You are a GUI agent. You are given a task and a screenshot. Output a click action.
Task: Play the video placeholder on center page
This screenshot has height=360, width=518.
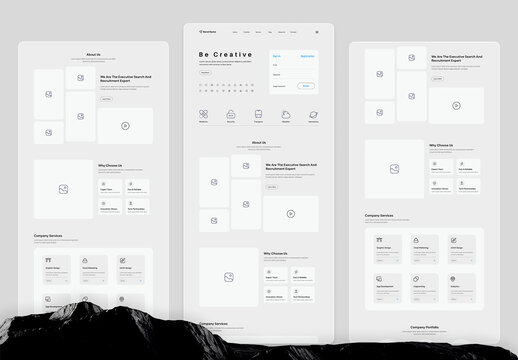[x=291, y=214]
